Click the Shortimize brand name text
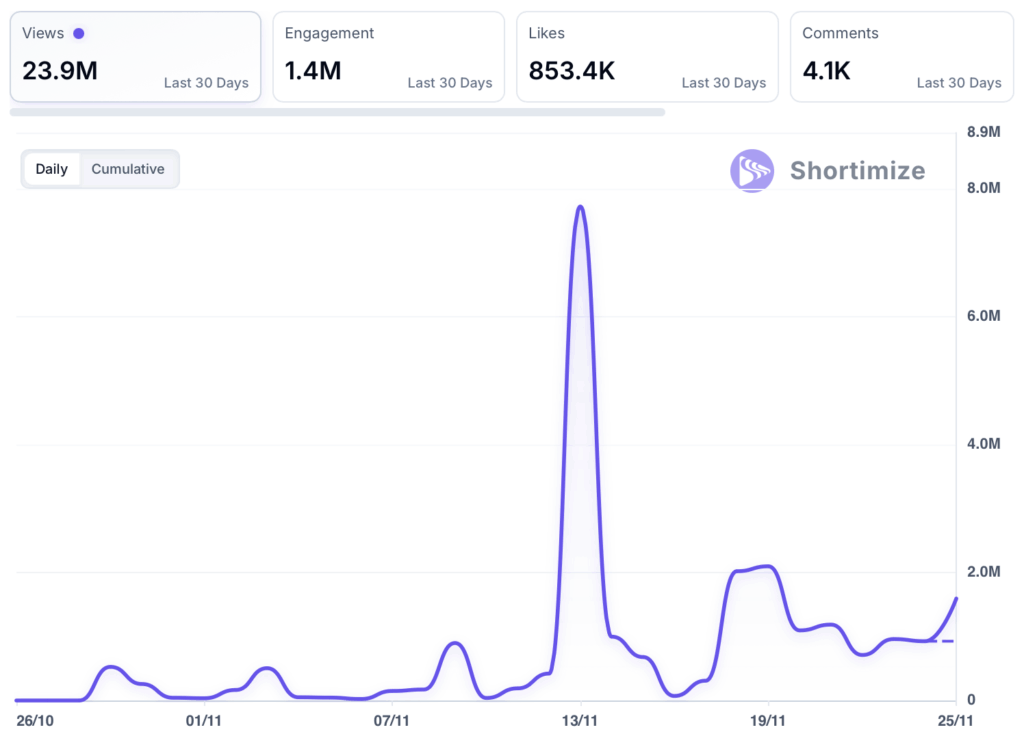 click(857, 170)
